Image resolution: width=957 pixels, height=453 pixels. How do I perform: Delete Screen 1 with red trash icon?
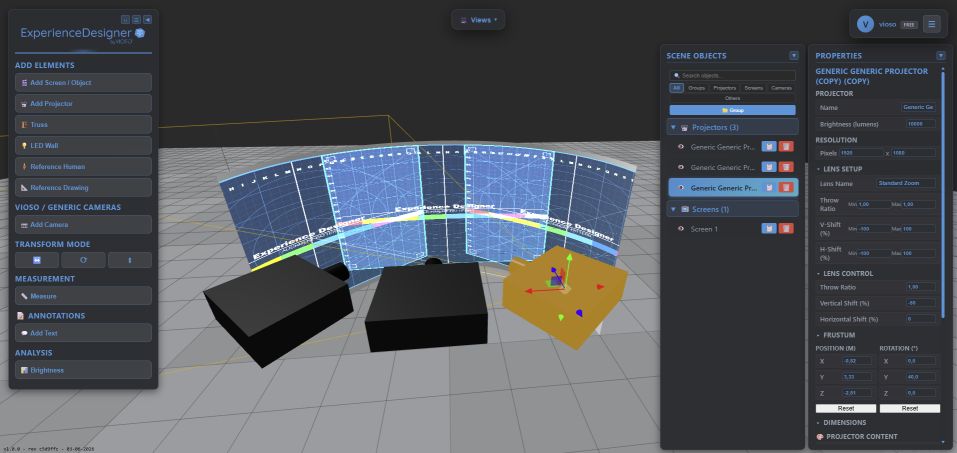pyautogui.click(x=786, y=228)
